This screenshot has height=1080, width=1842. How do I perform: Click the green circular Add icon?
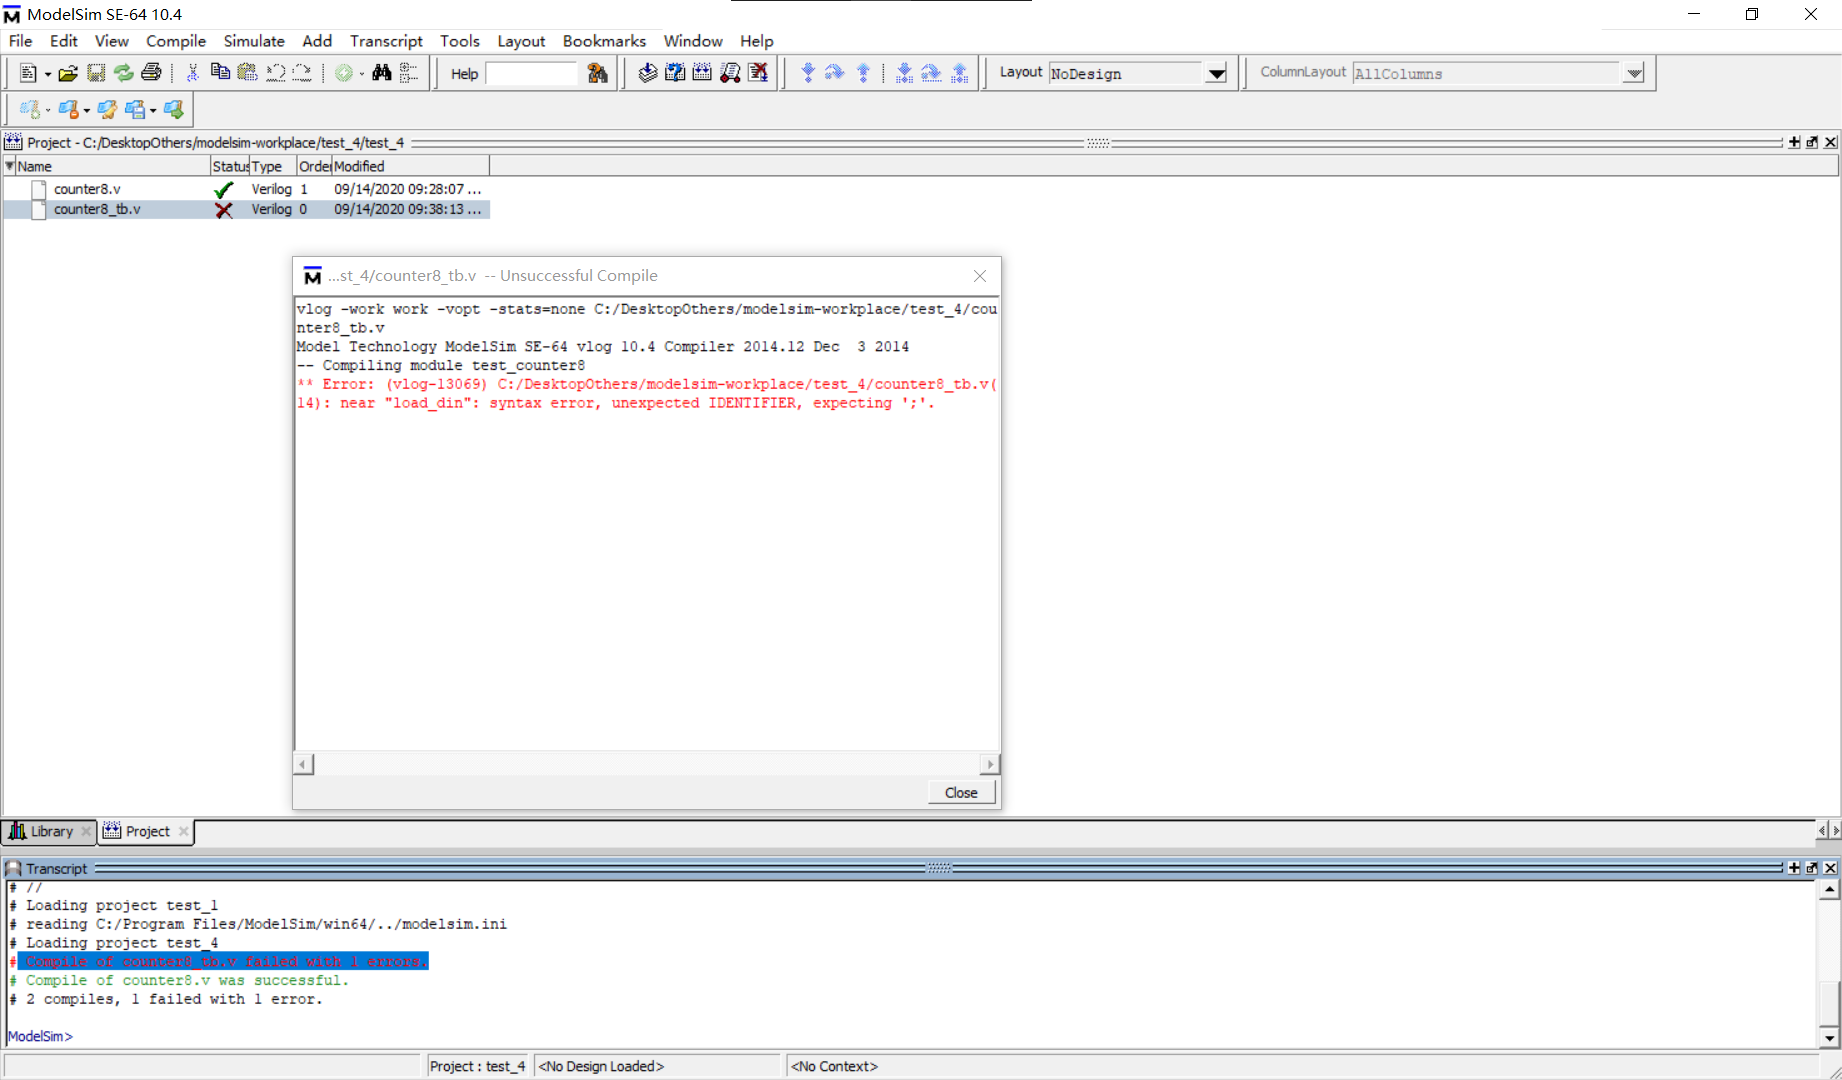[x=344, y=73]
